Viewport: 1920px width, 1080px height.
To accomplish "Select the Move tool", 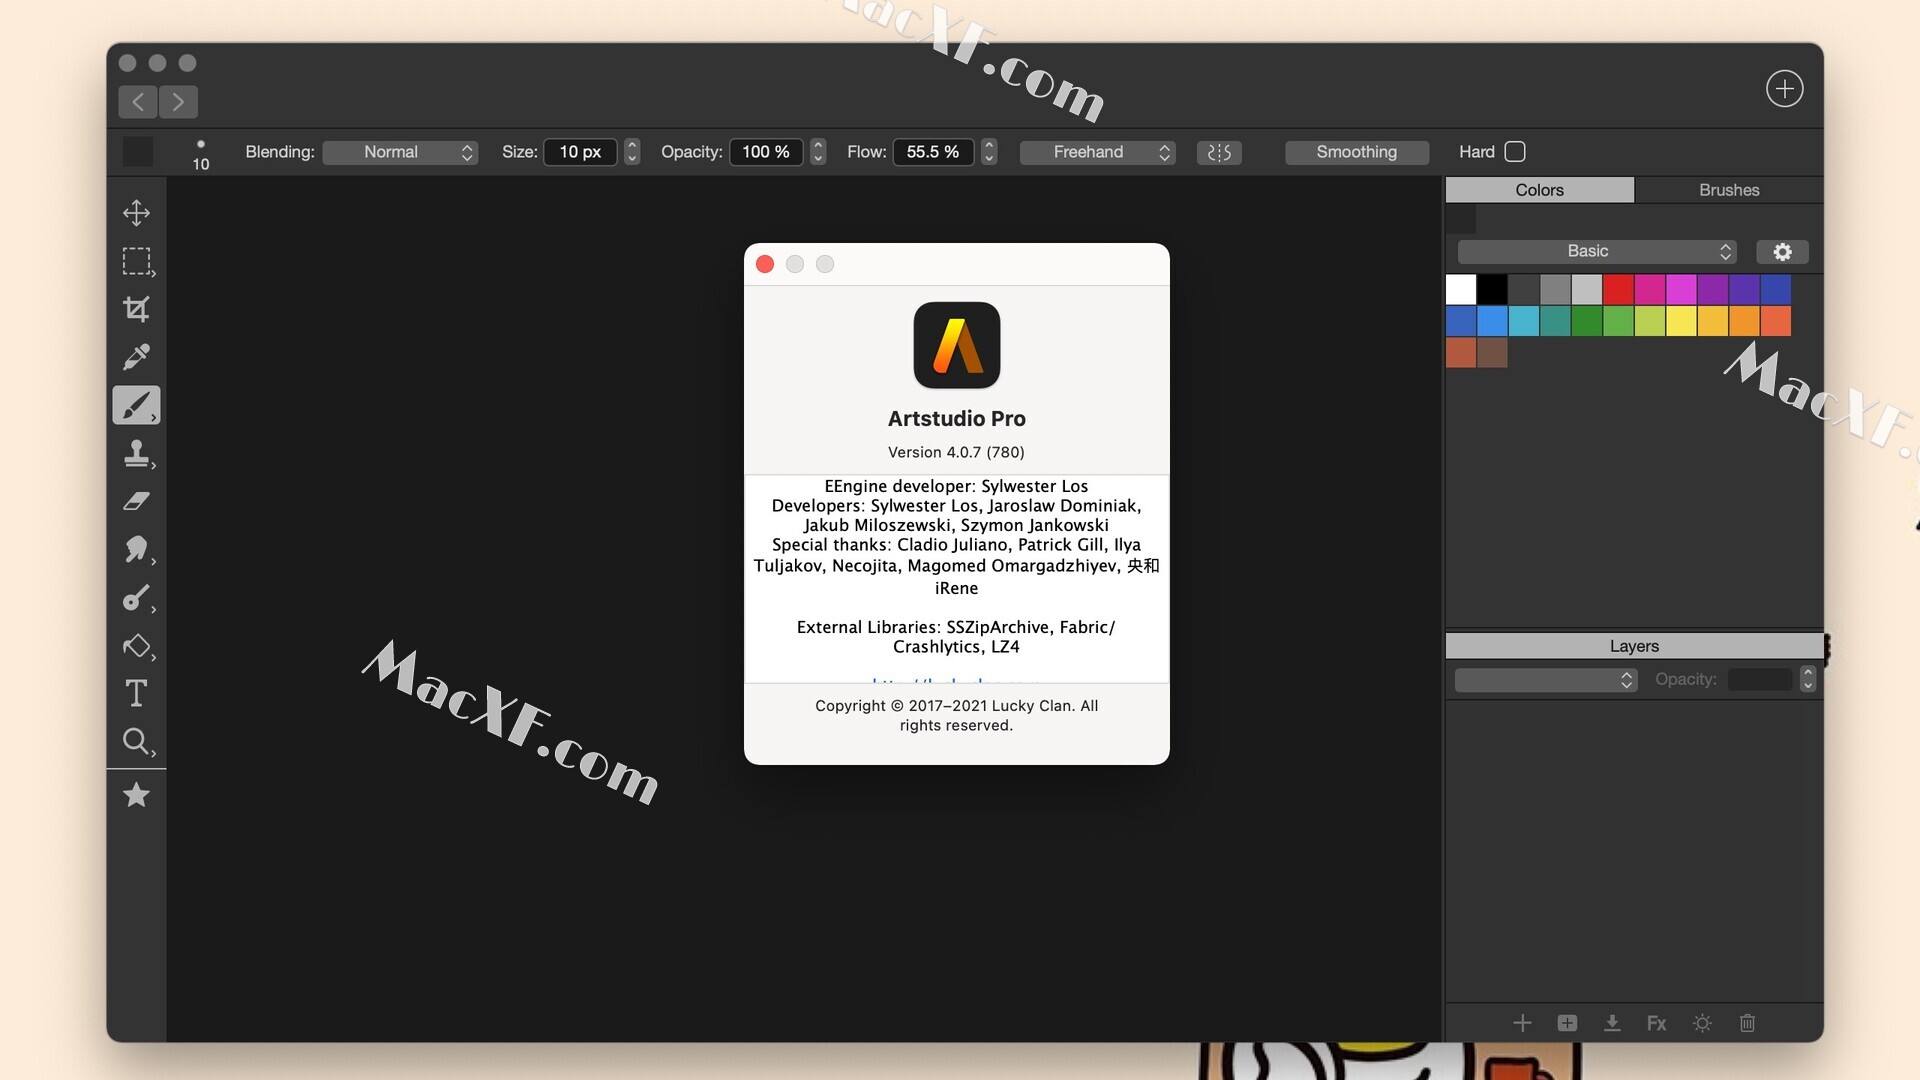I will coord(136,213).
